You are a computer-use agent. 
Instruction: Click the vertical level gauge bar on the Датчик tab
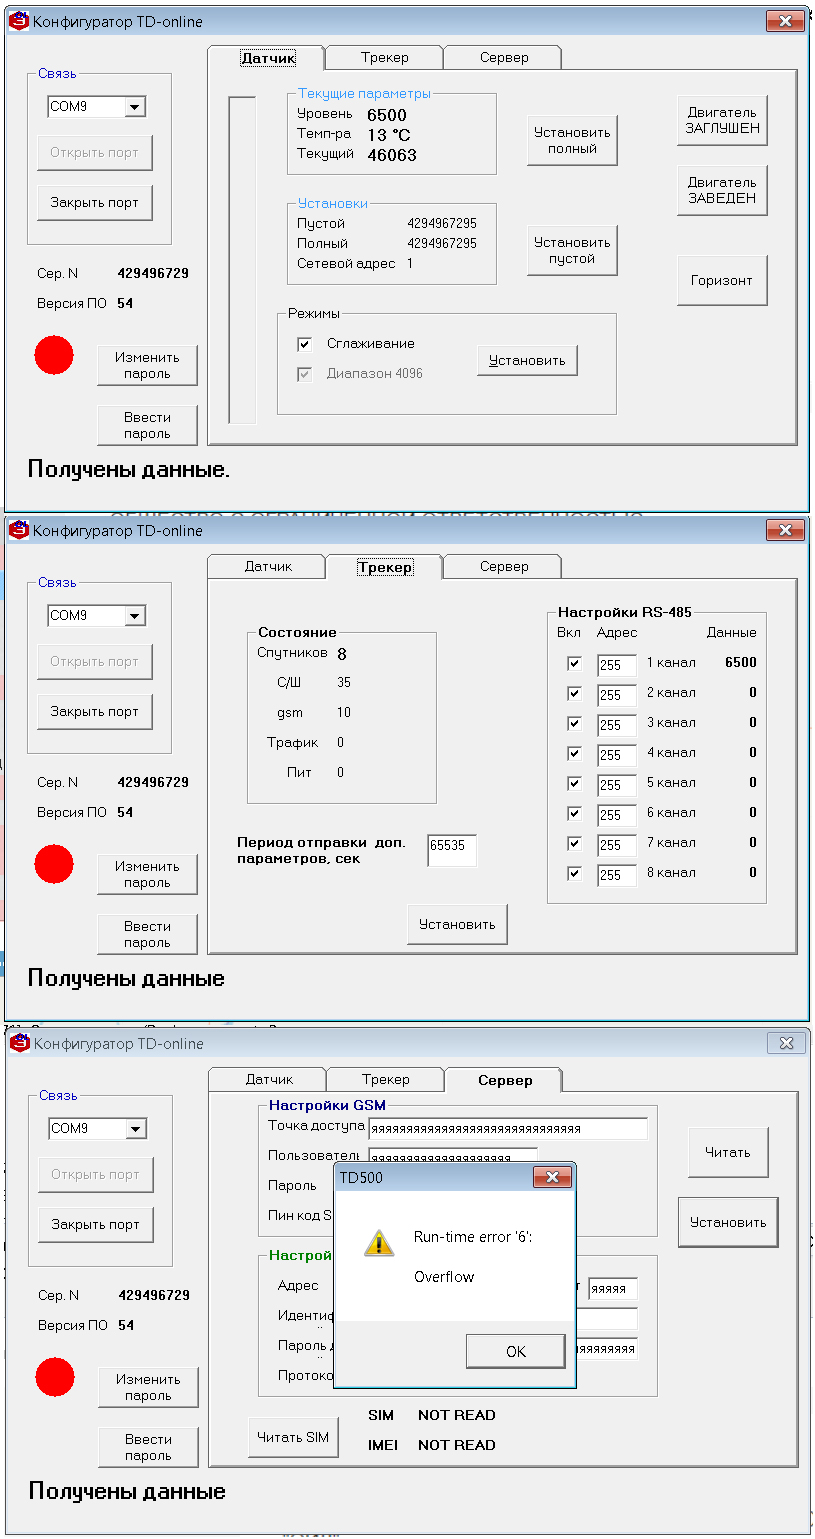click(x=242, y=260)
